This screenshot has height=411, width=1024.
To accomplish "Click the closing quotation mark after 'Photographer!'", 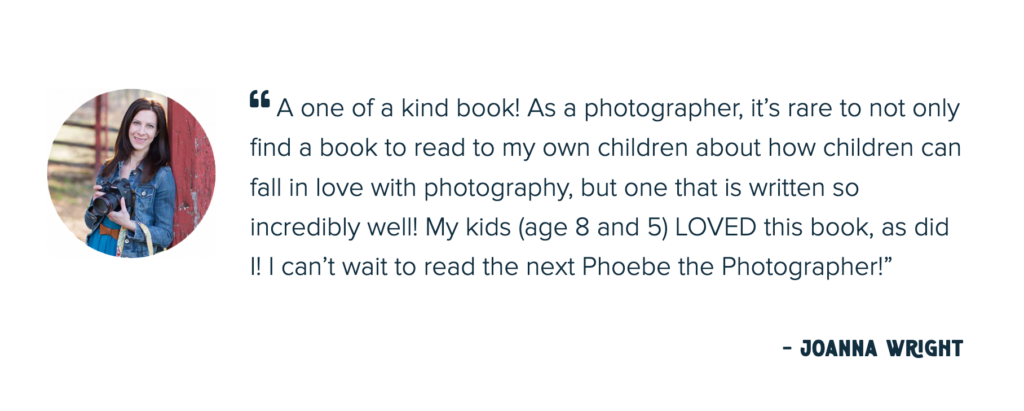I will (x=888, y=262).
